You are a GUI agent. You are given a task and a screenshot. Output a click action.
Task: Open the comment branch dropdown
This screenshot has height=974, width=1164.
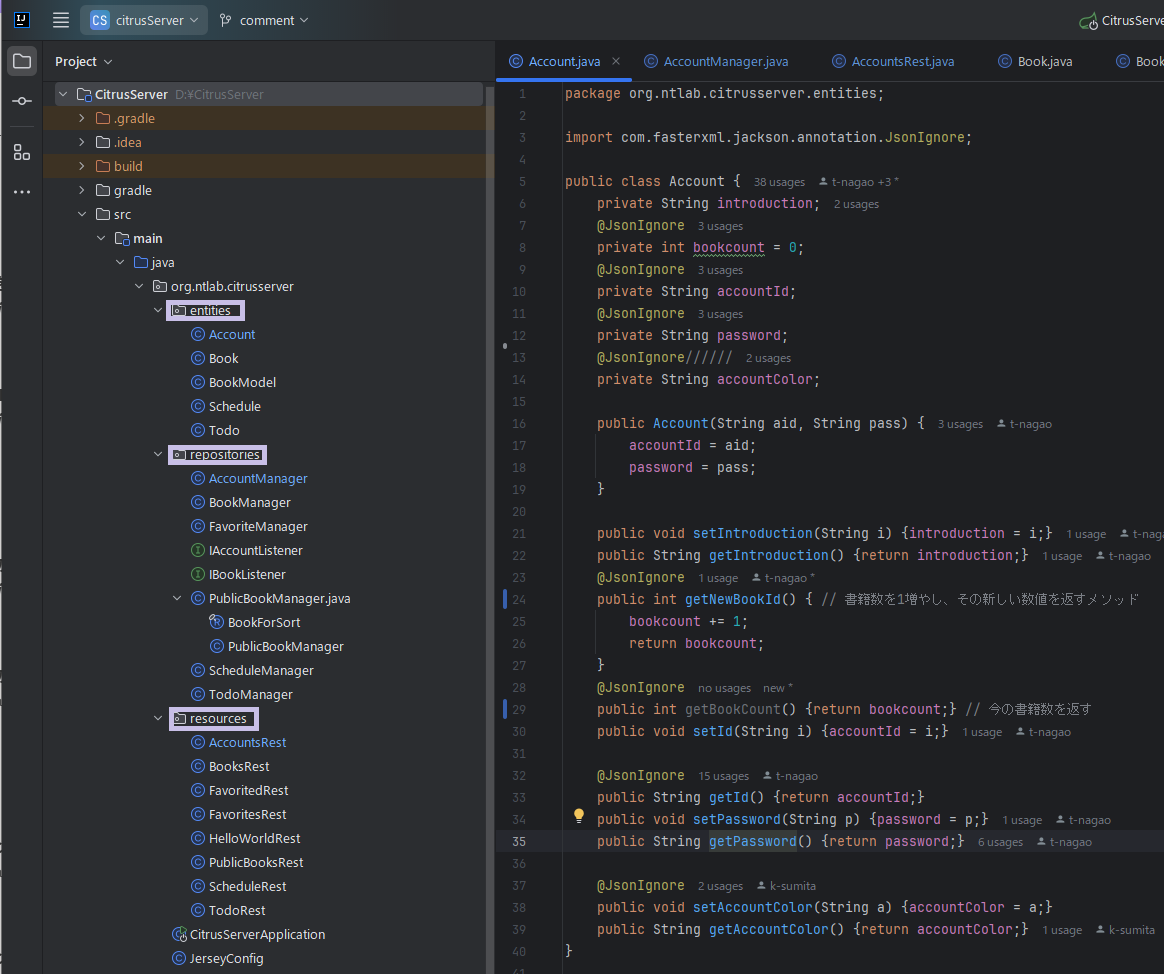point(264,20)
